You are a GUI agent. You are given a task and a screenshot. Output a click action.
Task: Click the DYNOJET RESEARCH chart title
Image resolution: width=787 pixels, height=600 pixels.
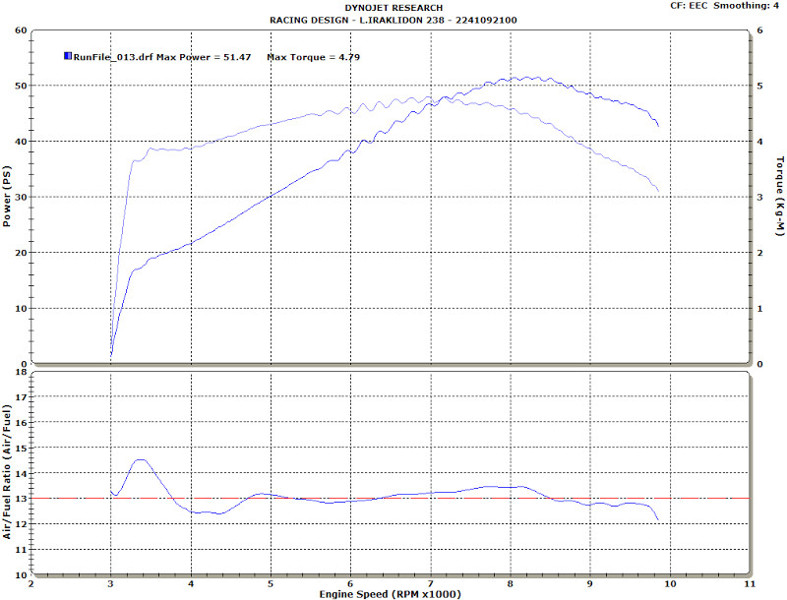click(393, 8)
